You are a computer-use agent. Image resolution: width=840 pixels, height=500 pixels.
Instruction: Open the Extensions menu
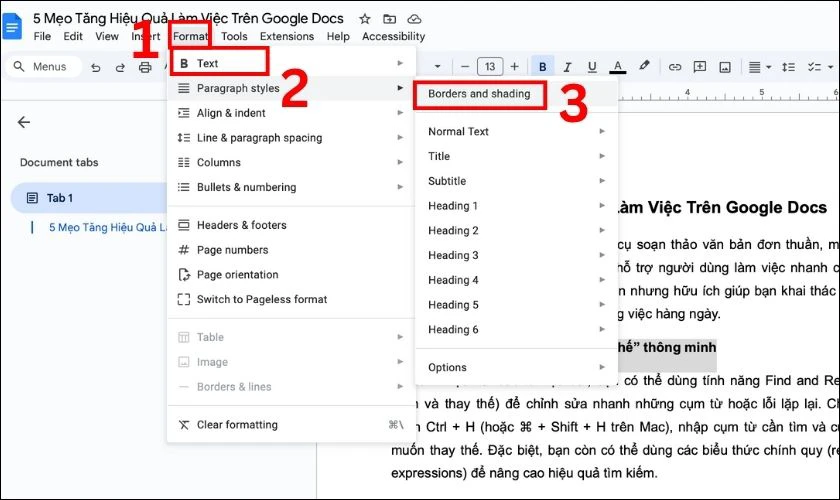(287, 36)
